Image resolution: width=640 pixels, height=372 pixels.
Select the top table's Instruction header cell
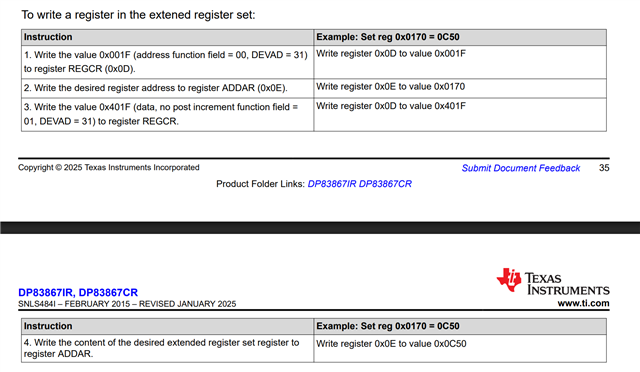[167, 37]
